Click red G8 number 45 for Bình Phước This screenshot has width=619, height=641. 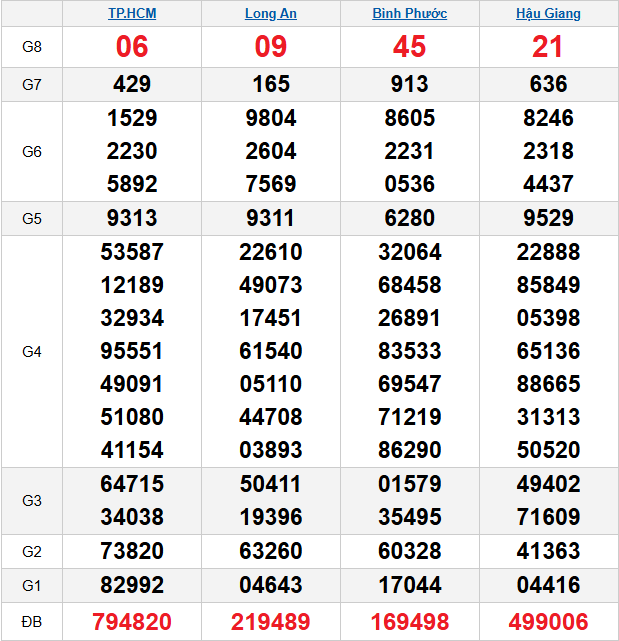pyautogui.click(x=409, y=47)
